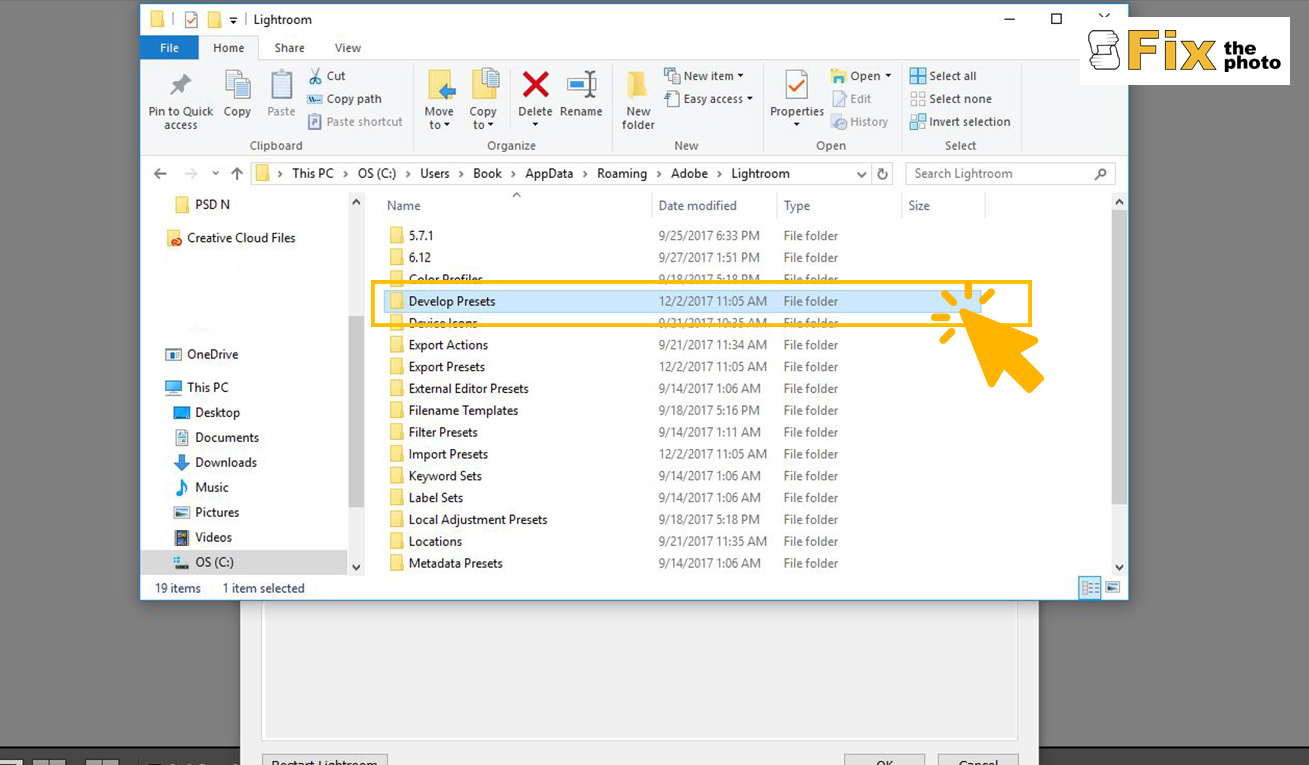
Task: Refresh the folder view
Action: click(x=882, y=174)
